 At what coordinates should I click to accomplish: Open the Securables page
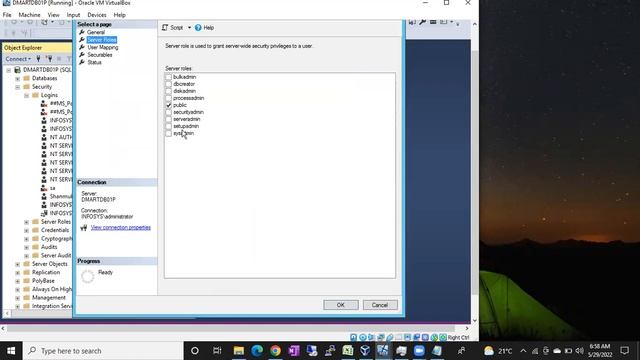[100, 55]
